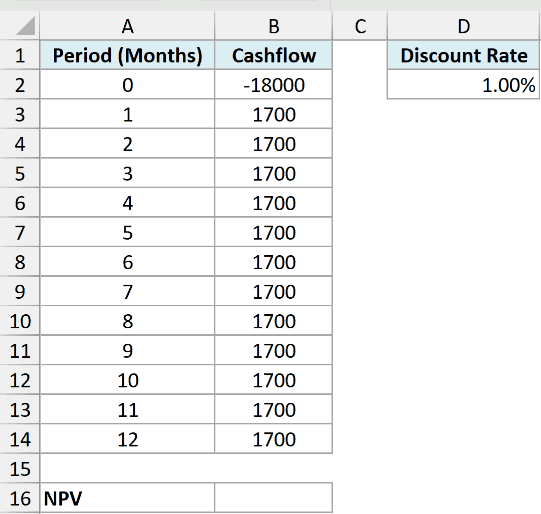541x514 pixels.
Task: Select row 7 header
Action: click(20, 233)
